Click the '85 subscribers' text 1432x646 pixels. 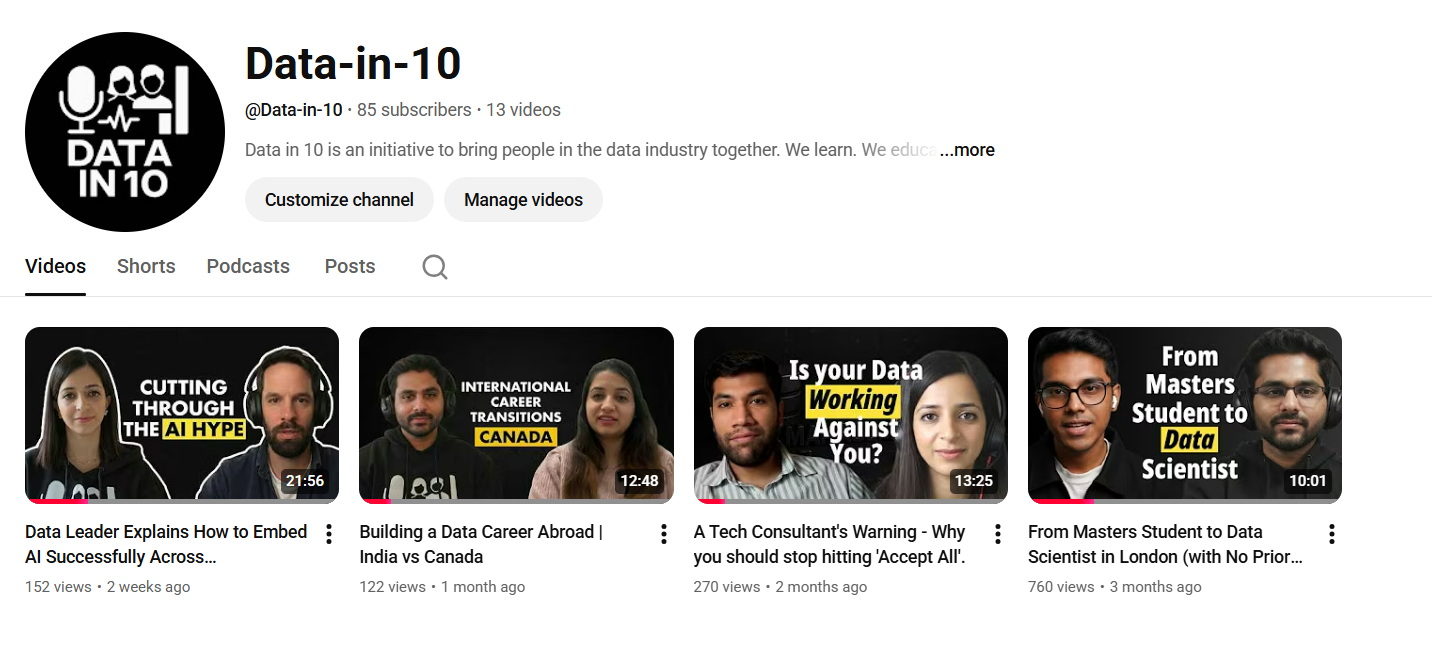click(414, 110)
